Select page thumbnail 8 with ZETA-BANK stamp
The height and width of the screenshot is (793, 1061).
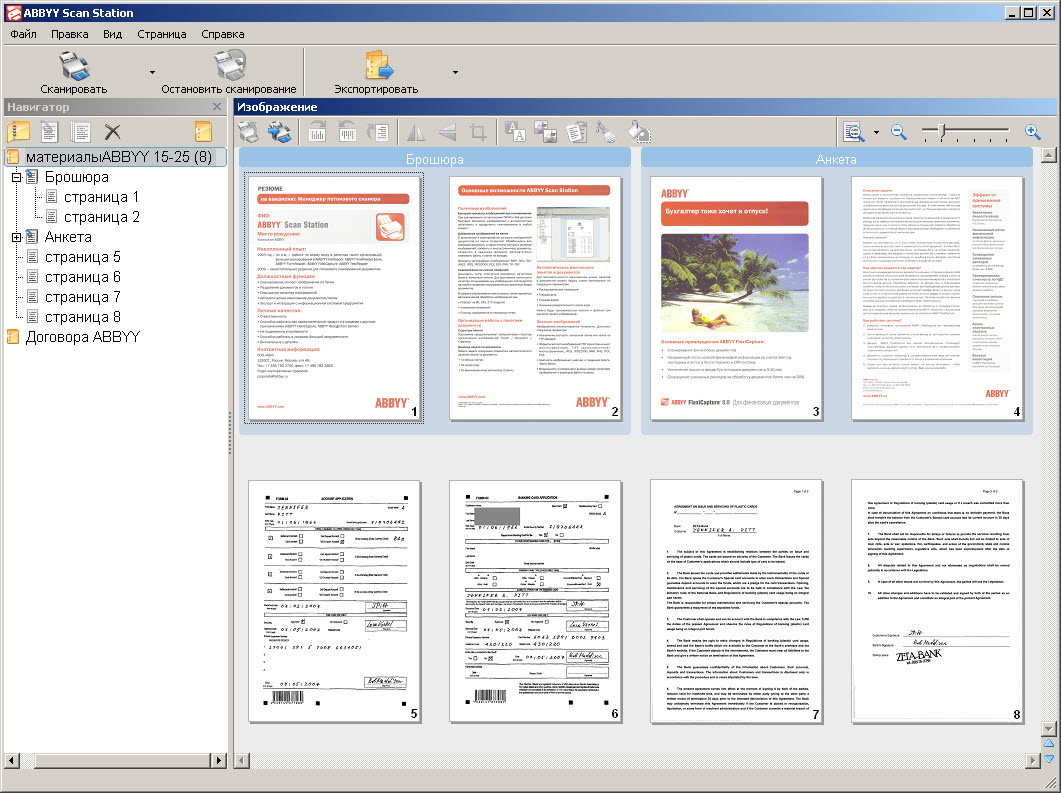point(937,601)
